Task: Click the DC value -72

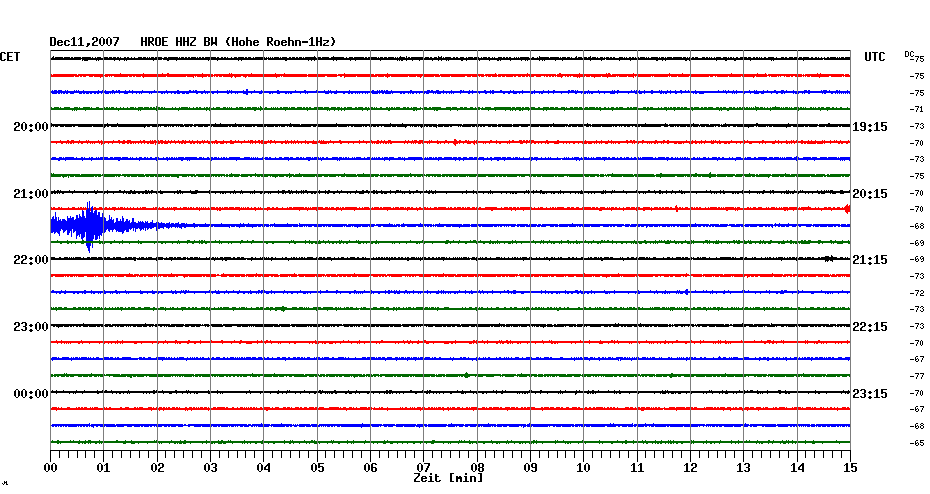Action: (x=917, y=294)
